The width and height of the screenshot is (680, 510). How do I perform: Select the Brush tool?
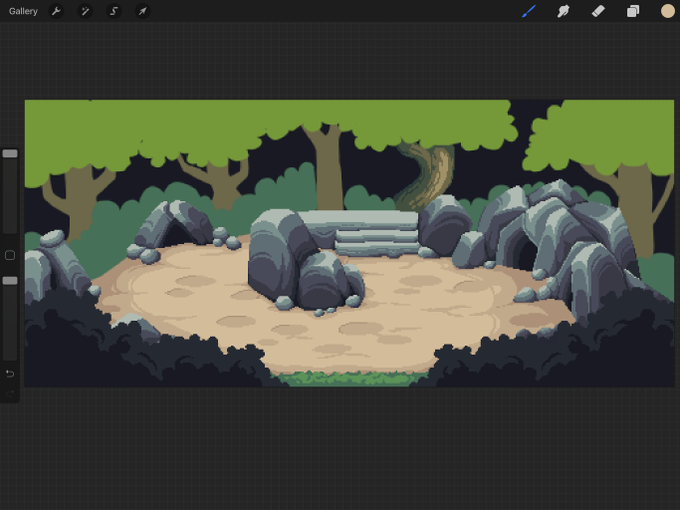point(529,11)
